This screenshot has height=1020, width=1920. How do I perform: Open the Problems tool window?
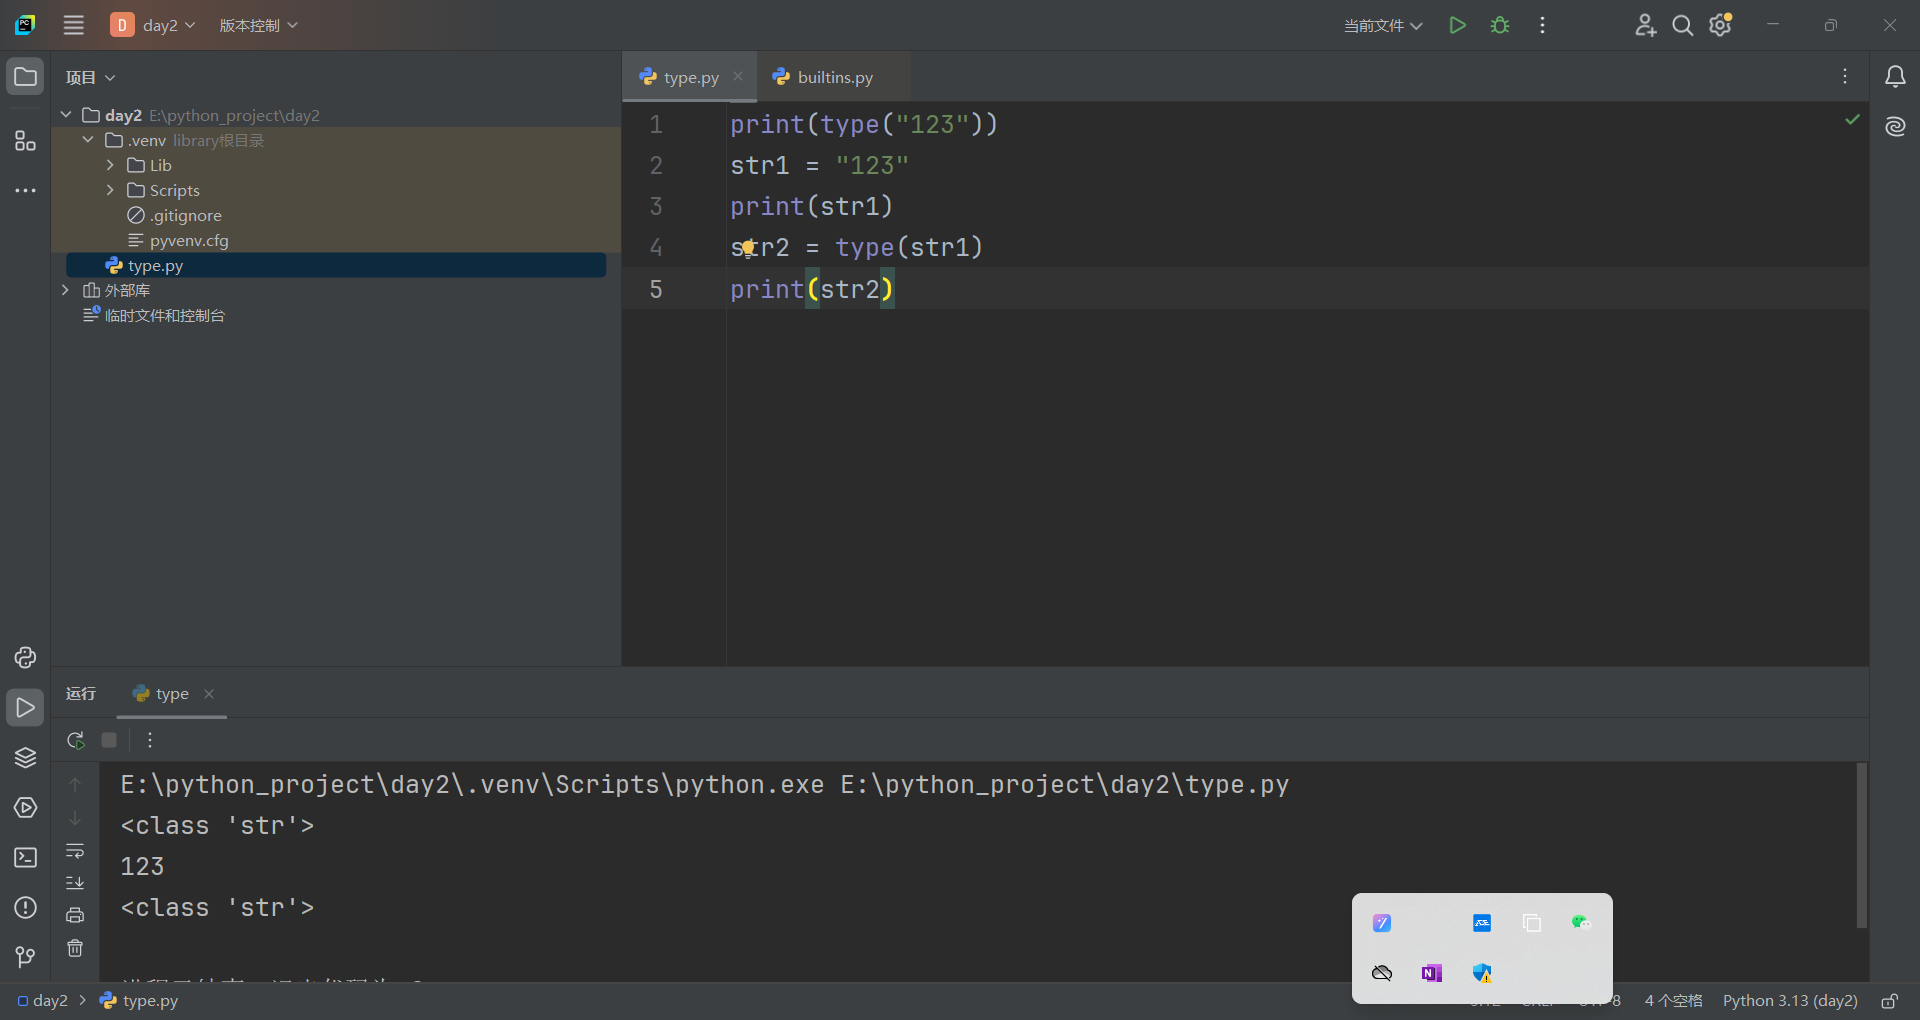tap(25, 908)
